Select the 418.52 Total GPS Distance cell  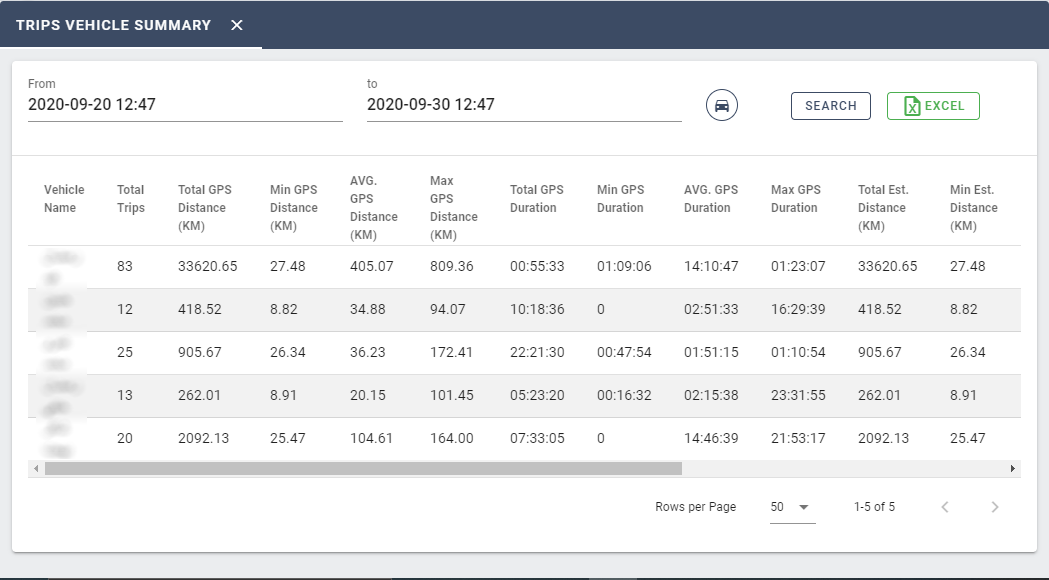tap(199, 309)
